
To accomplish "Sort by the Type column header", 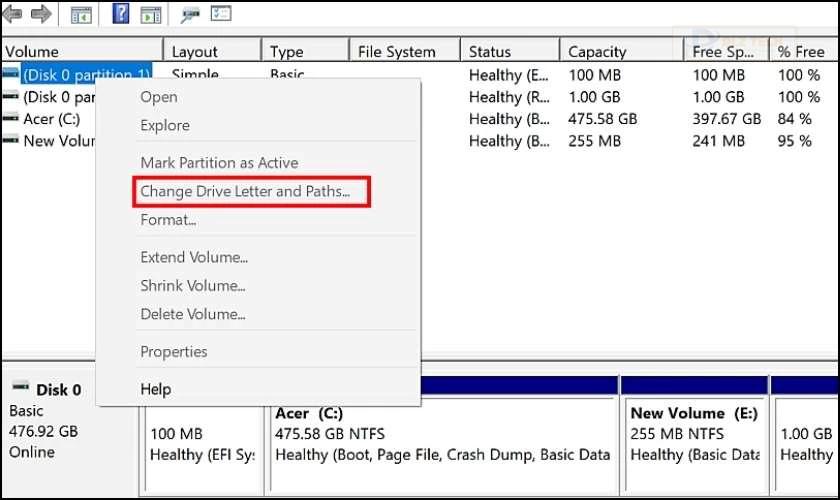I will [x=305, y=51].
